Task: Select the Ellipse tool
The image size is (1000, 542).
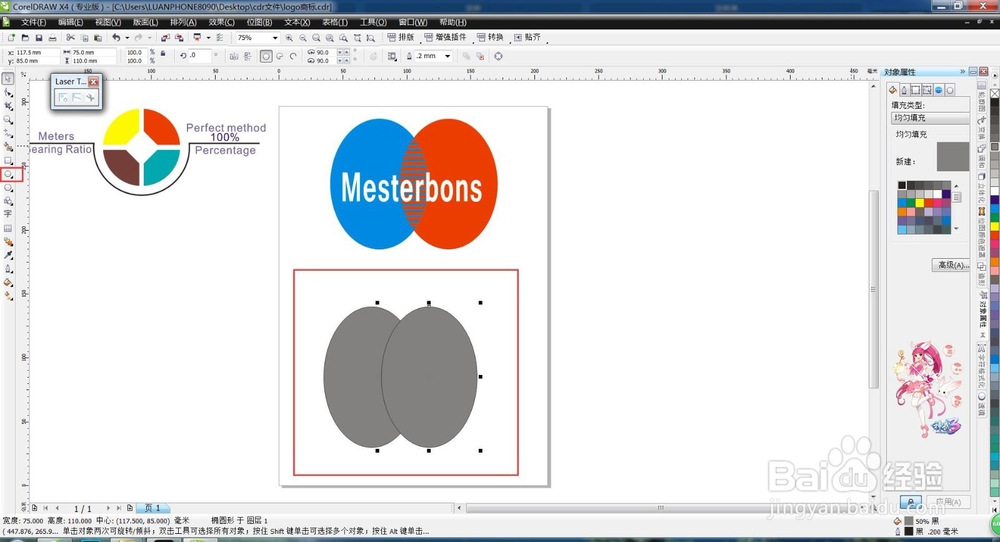Action: 8,174
